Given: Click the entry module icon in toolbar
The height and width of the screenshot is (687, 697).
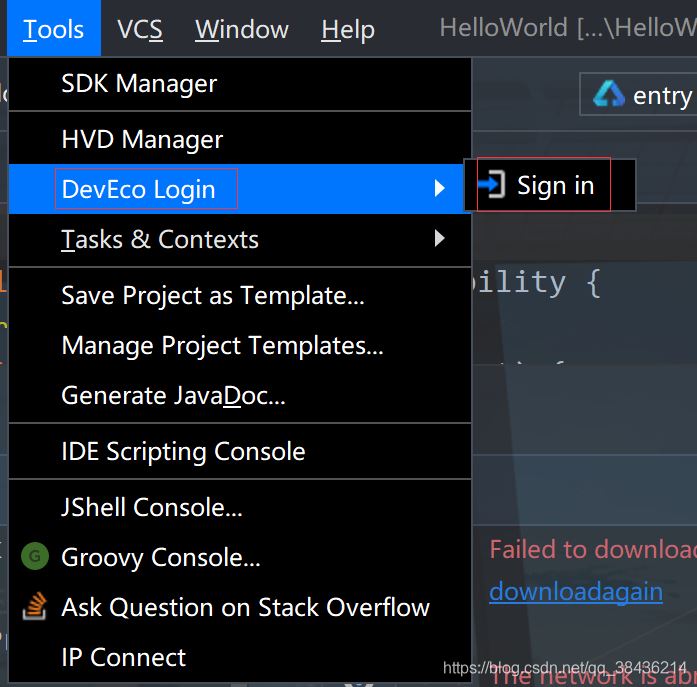Looking at the screenshot, I should (608, 95).
